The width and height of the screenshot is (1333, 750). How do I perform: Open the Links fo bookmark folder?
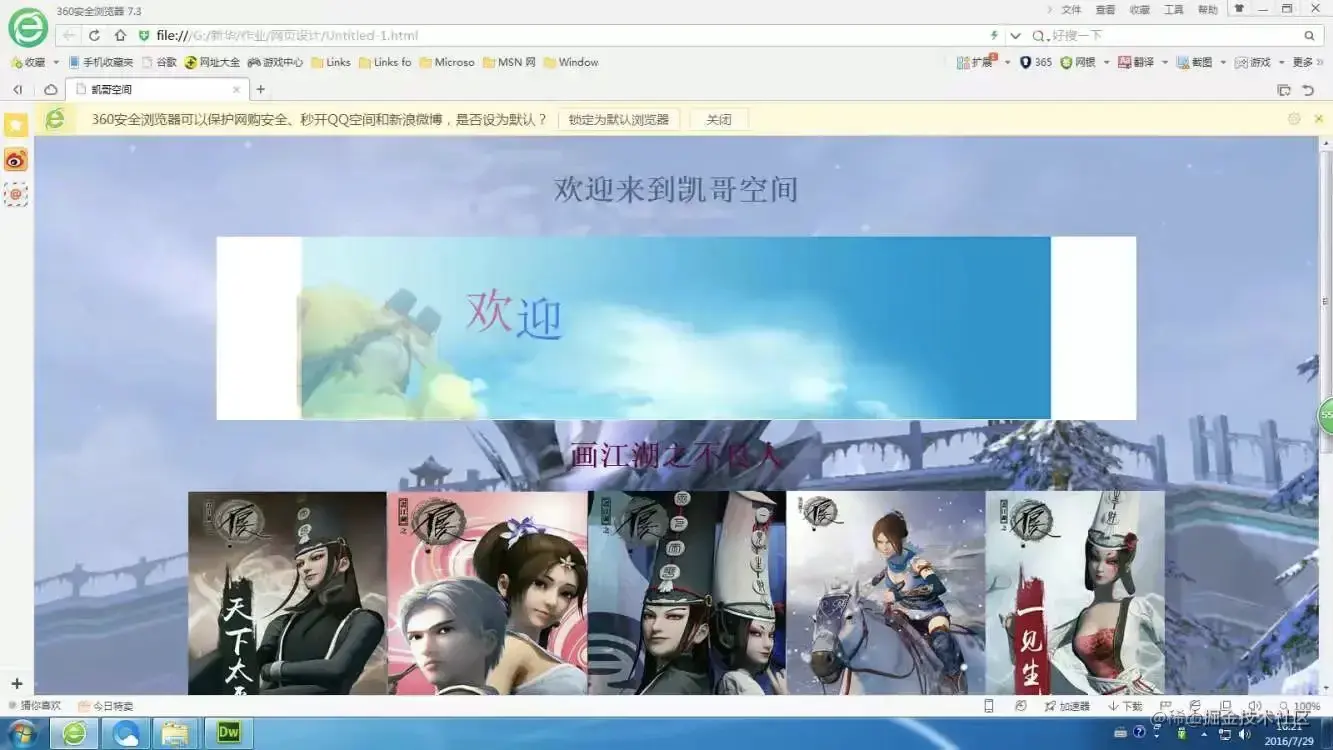click(x=385, y=62)
